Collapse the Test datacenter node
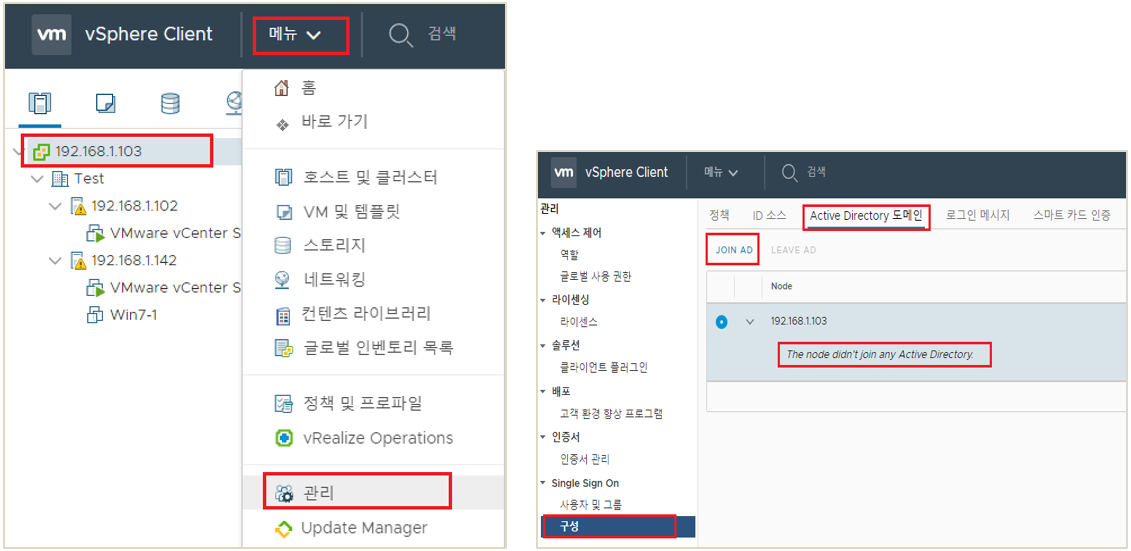Viewport: 1131px width, 551px height. (x=37, y=178)
